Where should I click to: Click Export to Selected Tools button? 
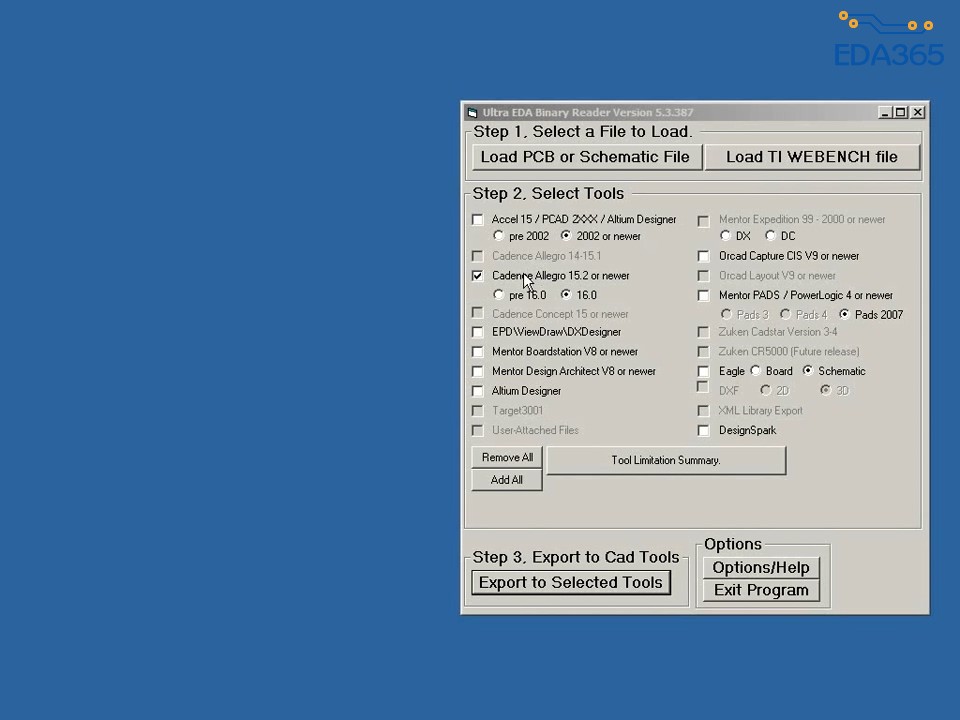click(x=571, y=583)
